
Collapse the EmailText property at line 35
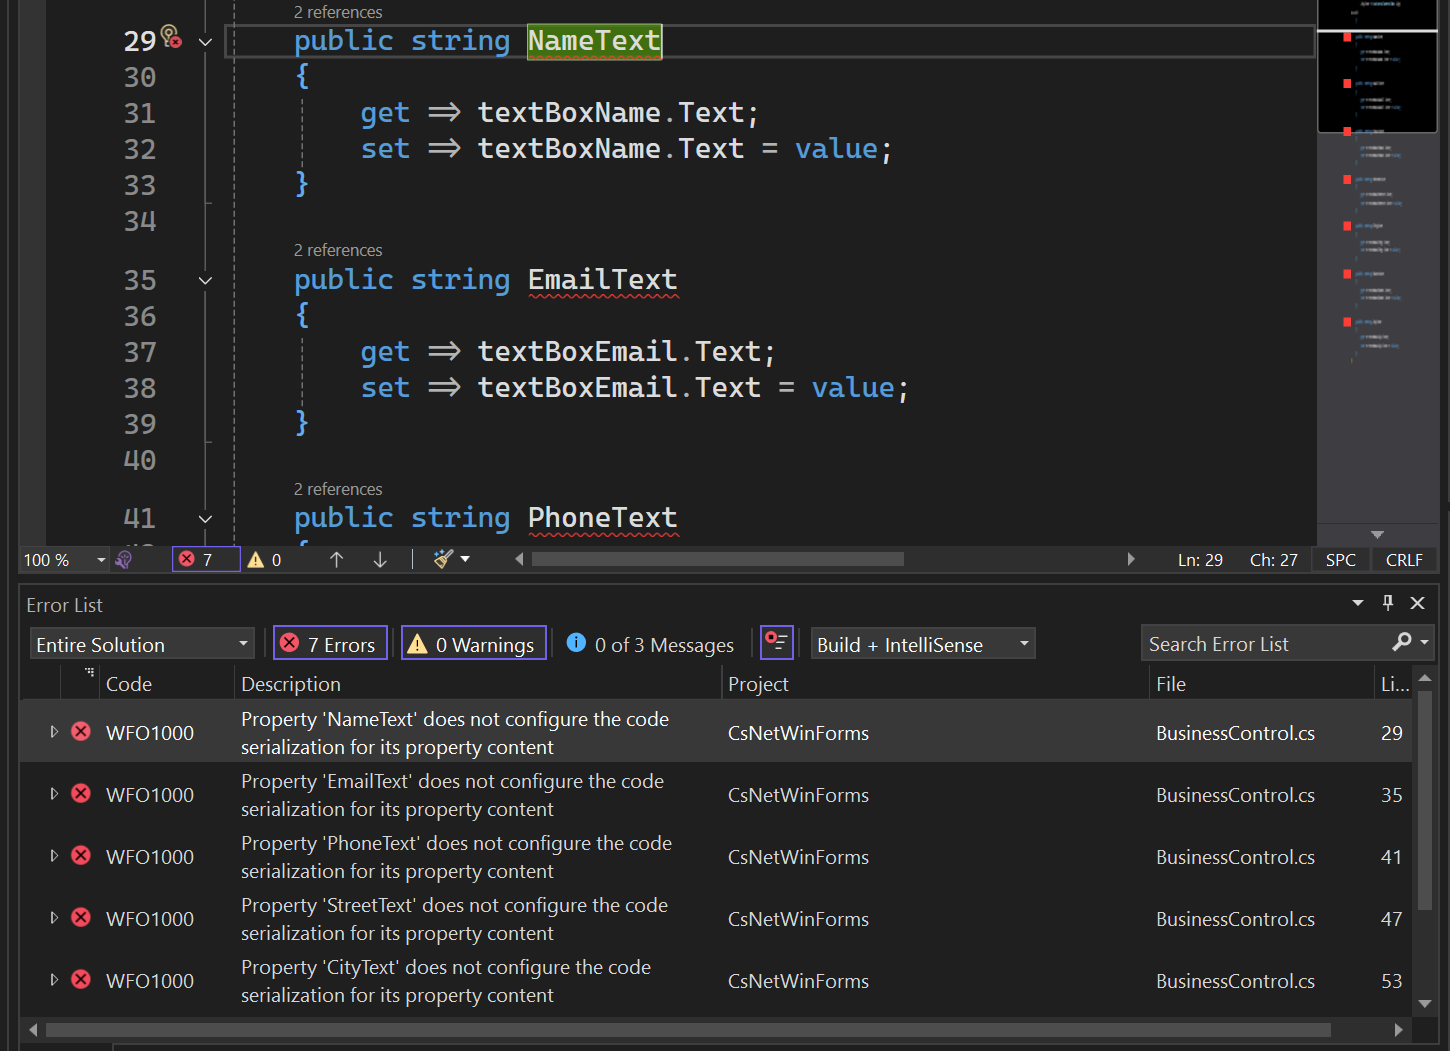click(x=205, y=281)
